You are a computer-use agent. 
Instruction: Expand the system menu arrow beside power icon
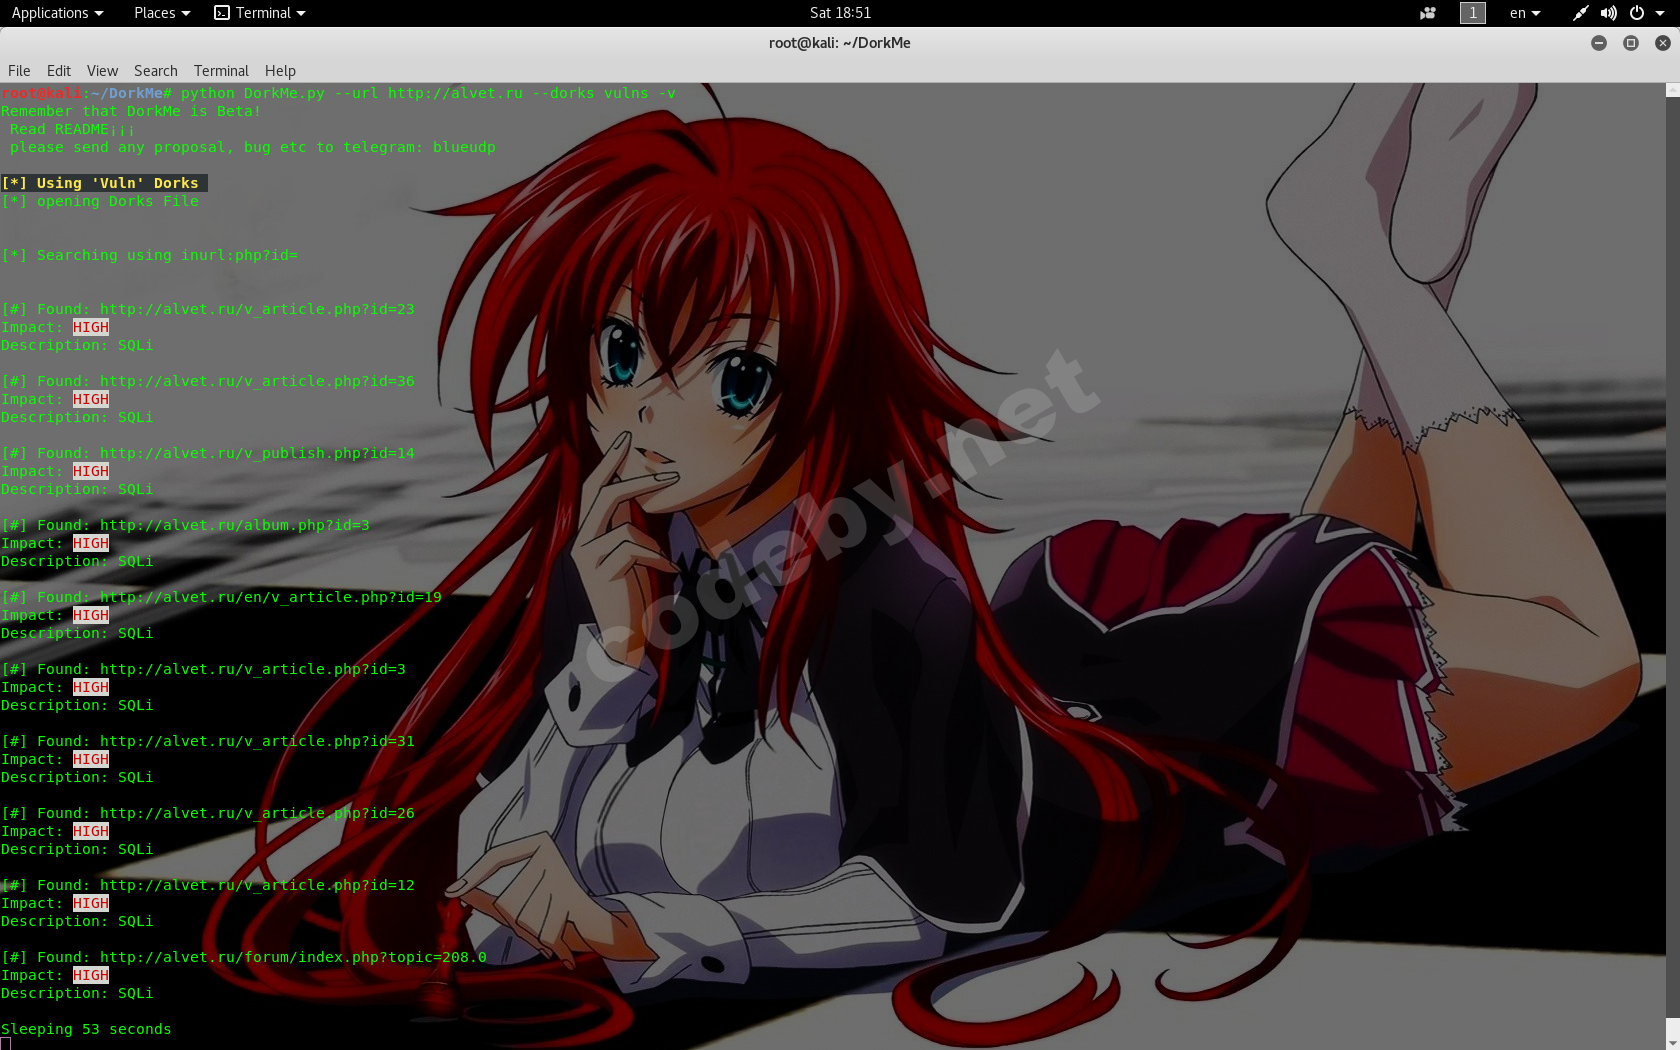1660,13
